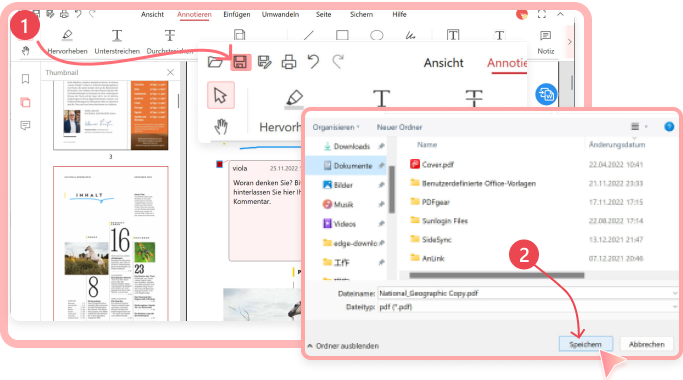Open the Seite tab

(x=324, y=14)
